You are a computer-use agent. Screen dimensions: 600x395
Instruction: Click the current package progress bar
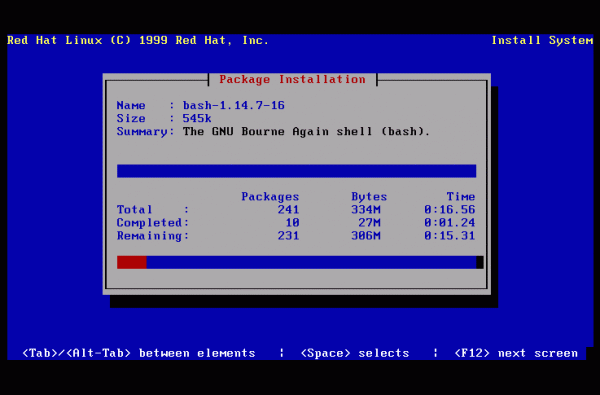(x=297, y=171)
